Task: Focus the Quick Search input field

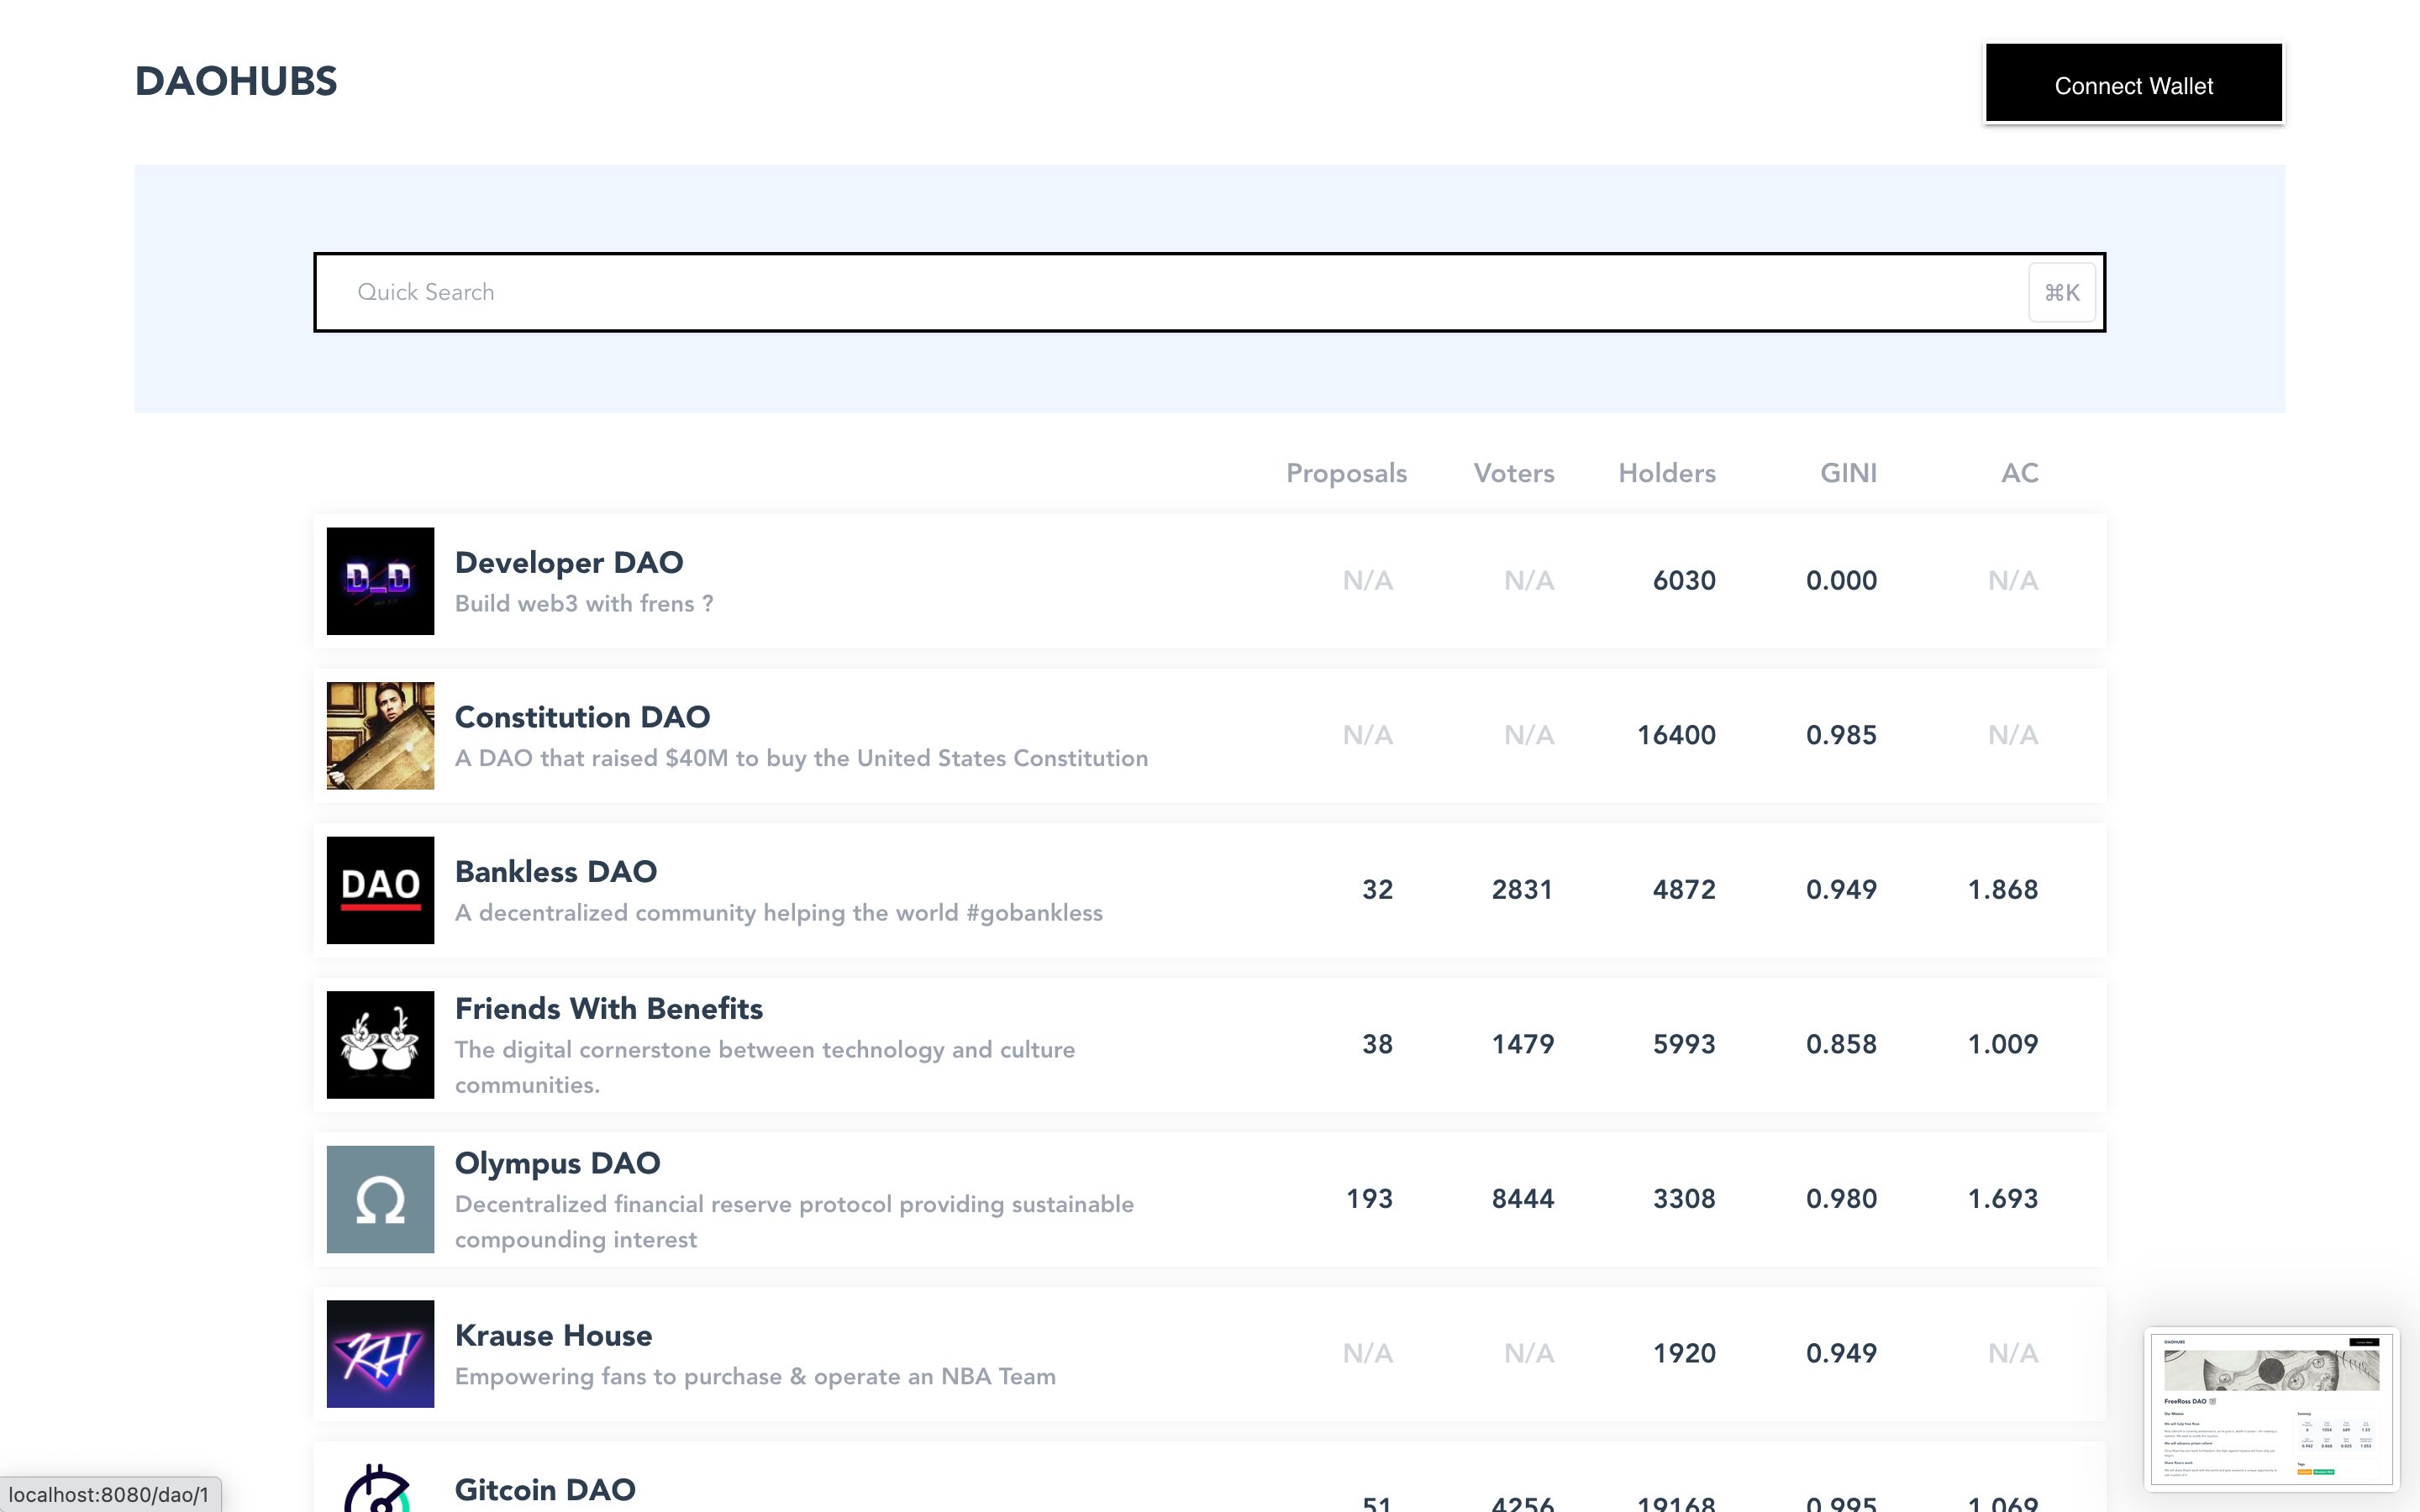Action: [x=1209, y=292]
